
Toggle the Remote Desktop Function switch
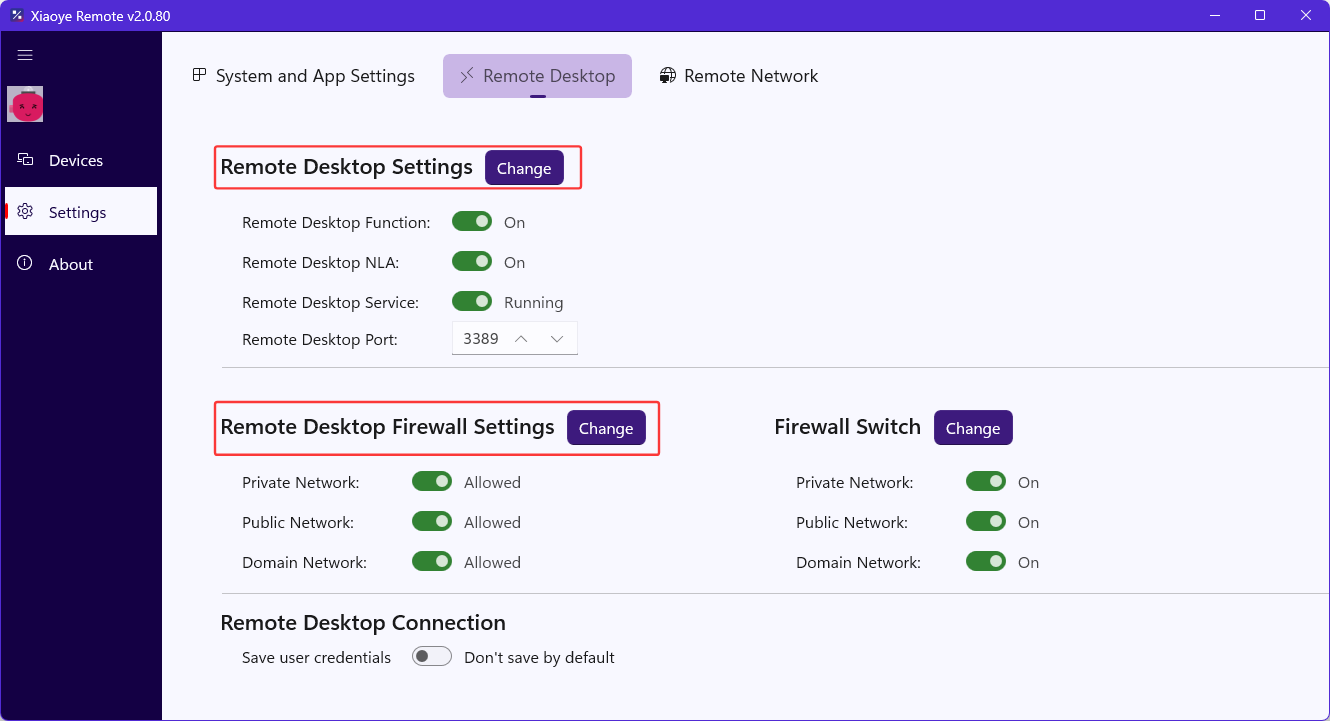click(x=472, y=222)
